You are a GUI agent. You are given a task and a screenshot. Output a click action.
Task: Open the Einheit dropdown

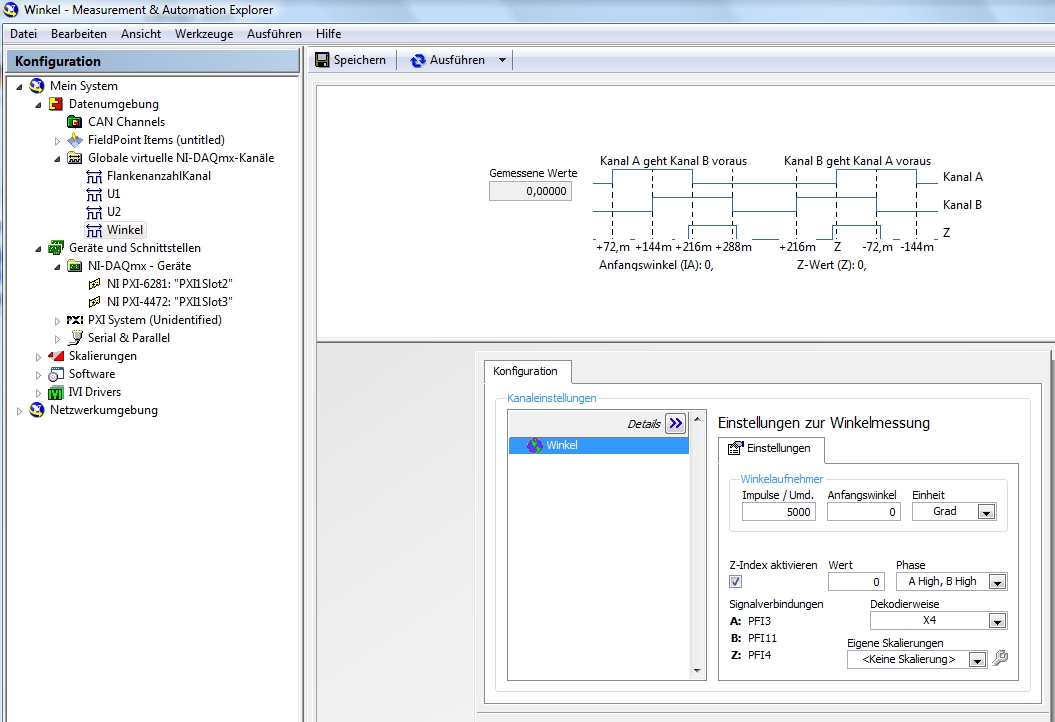pos(986,512)
